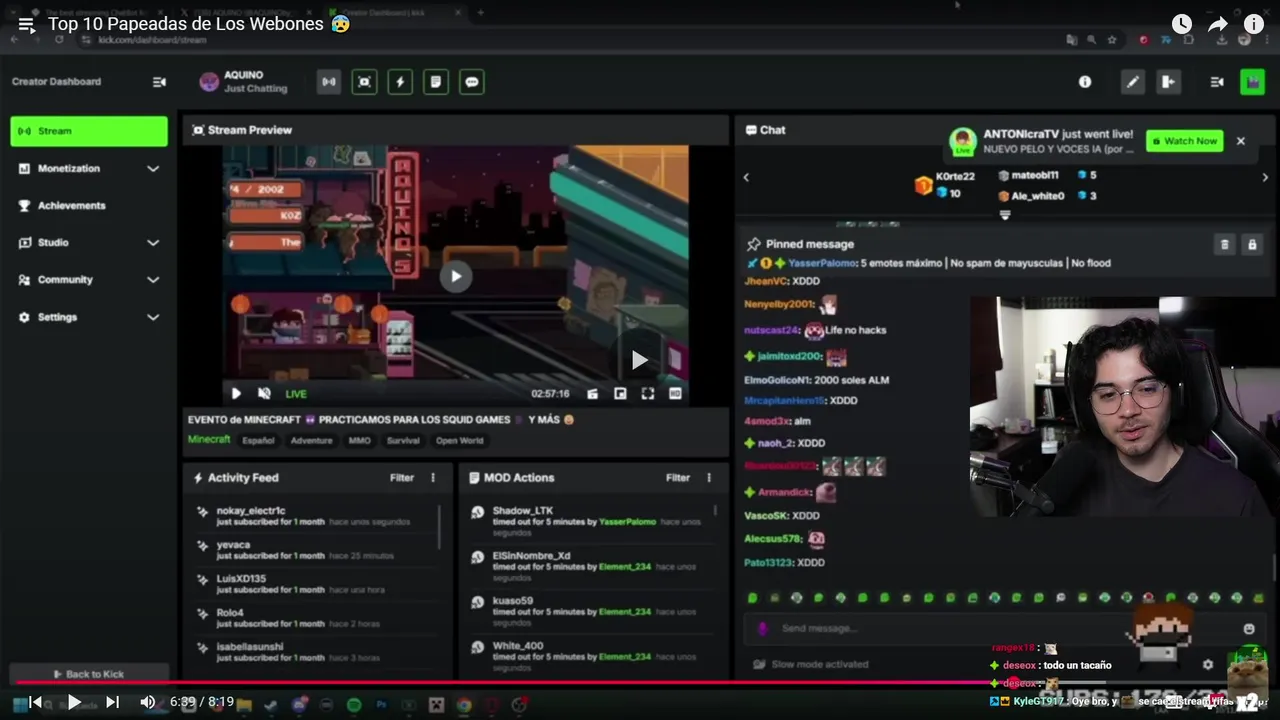Collapse the Creator Dashboard sidebar

click(159, 82)
